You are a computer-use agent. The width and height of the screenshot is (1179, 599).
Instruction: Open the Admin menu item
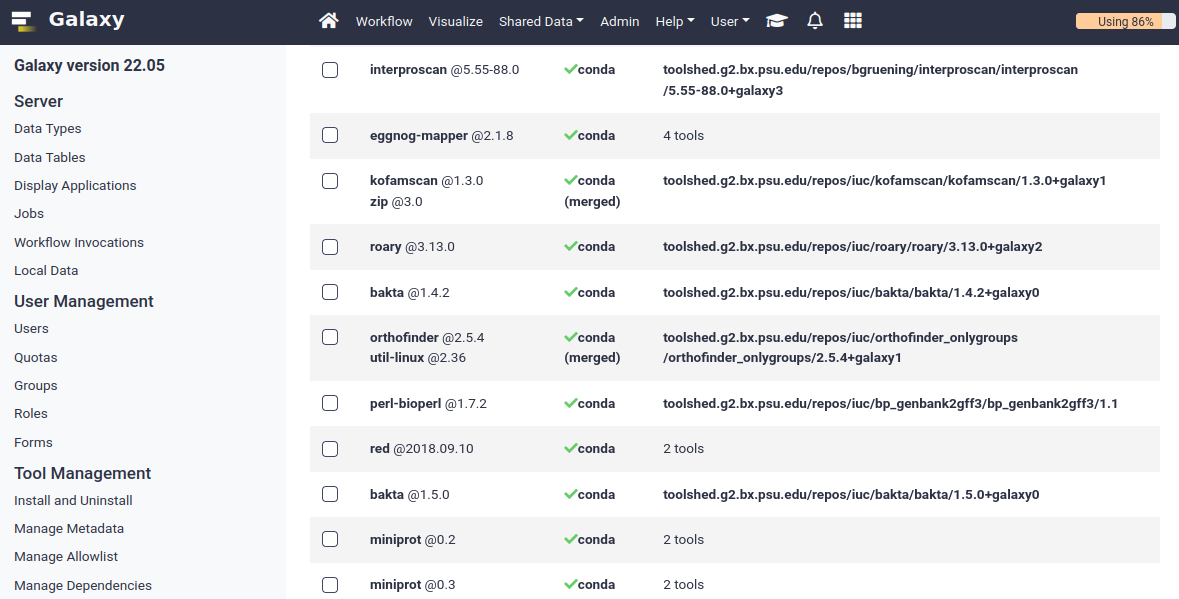coord(620,22)
